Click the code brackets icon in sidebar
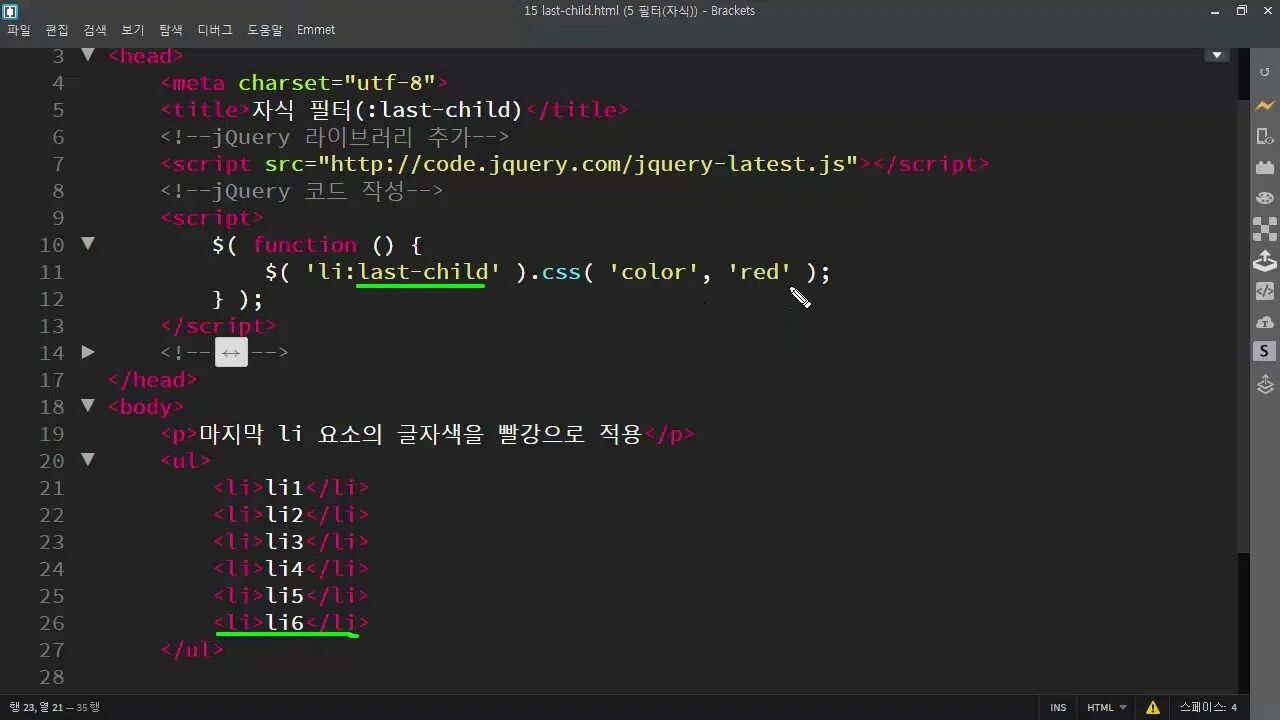The width and height of the screenshot is (1280, 720). click(x=1265, y=291)
